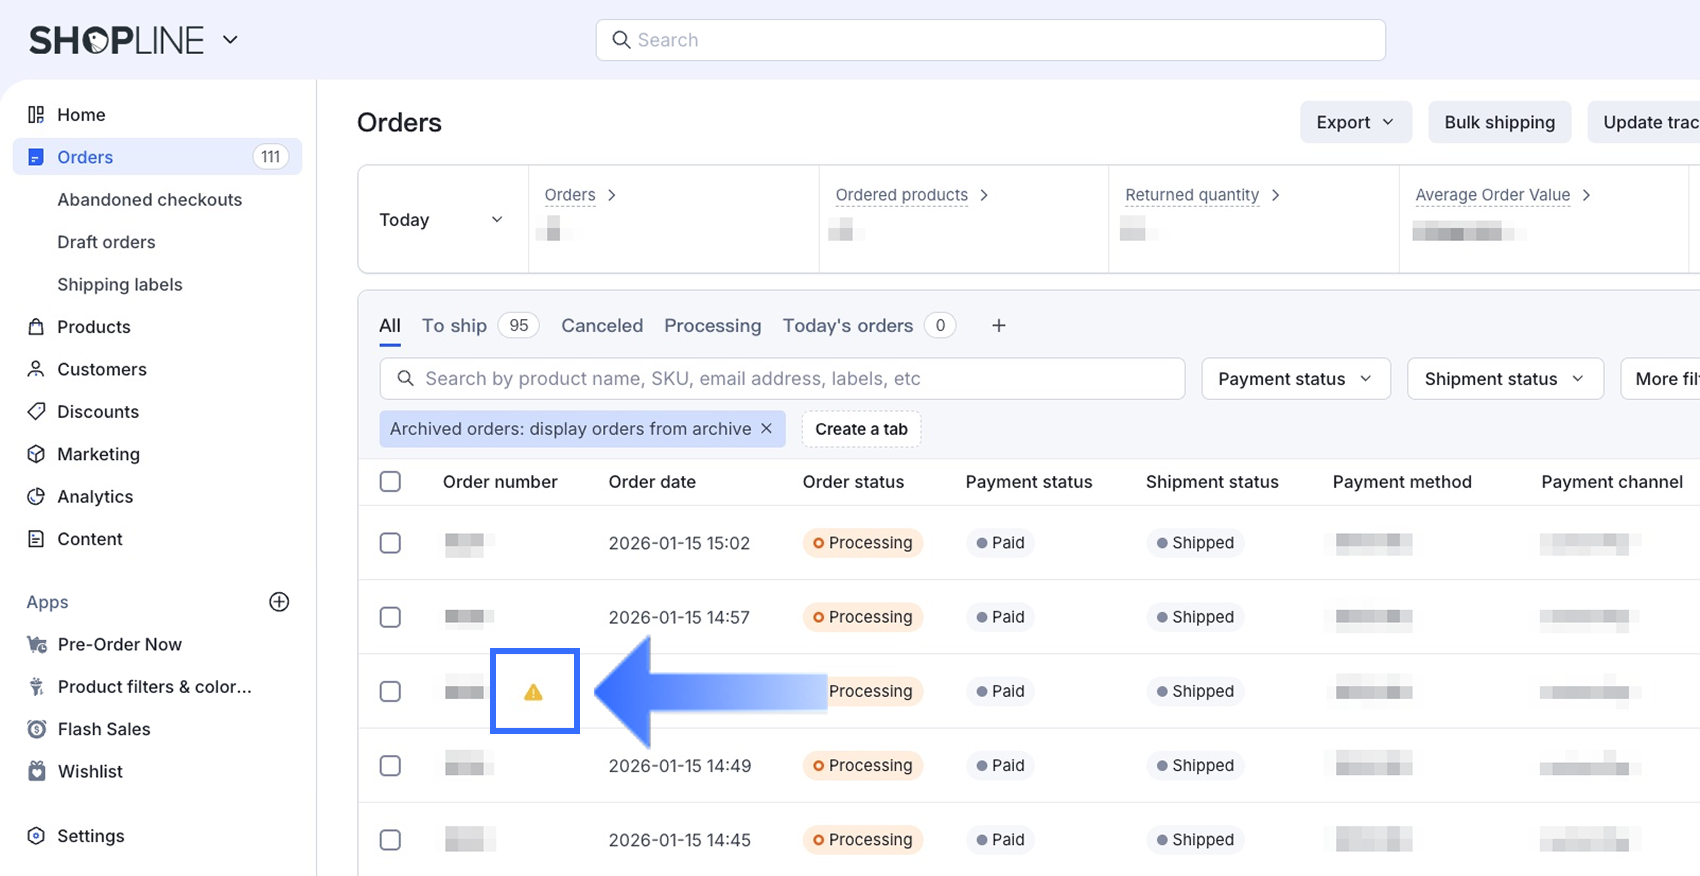Expand the Payment status filter
The height and width of the screenshot is (876, 1700).
coord(1295,379)
